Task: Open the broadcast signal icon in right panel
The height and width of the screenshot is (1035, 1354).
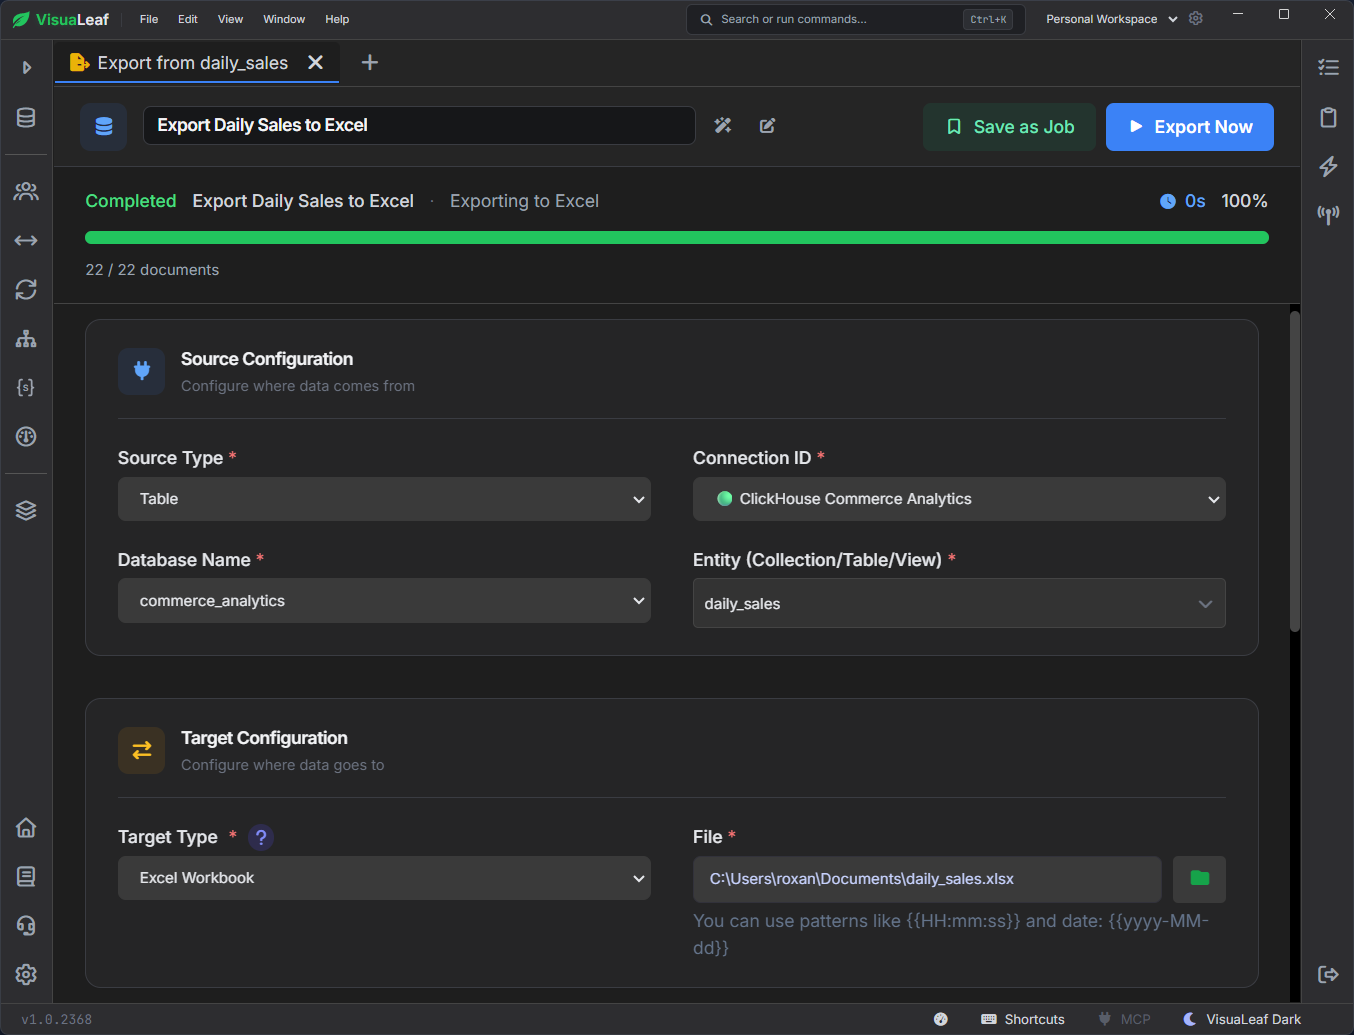Action: pyautogui.click(x=1328, y=214)
